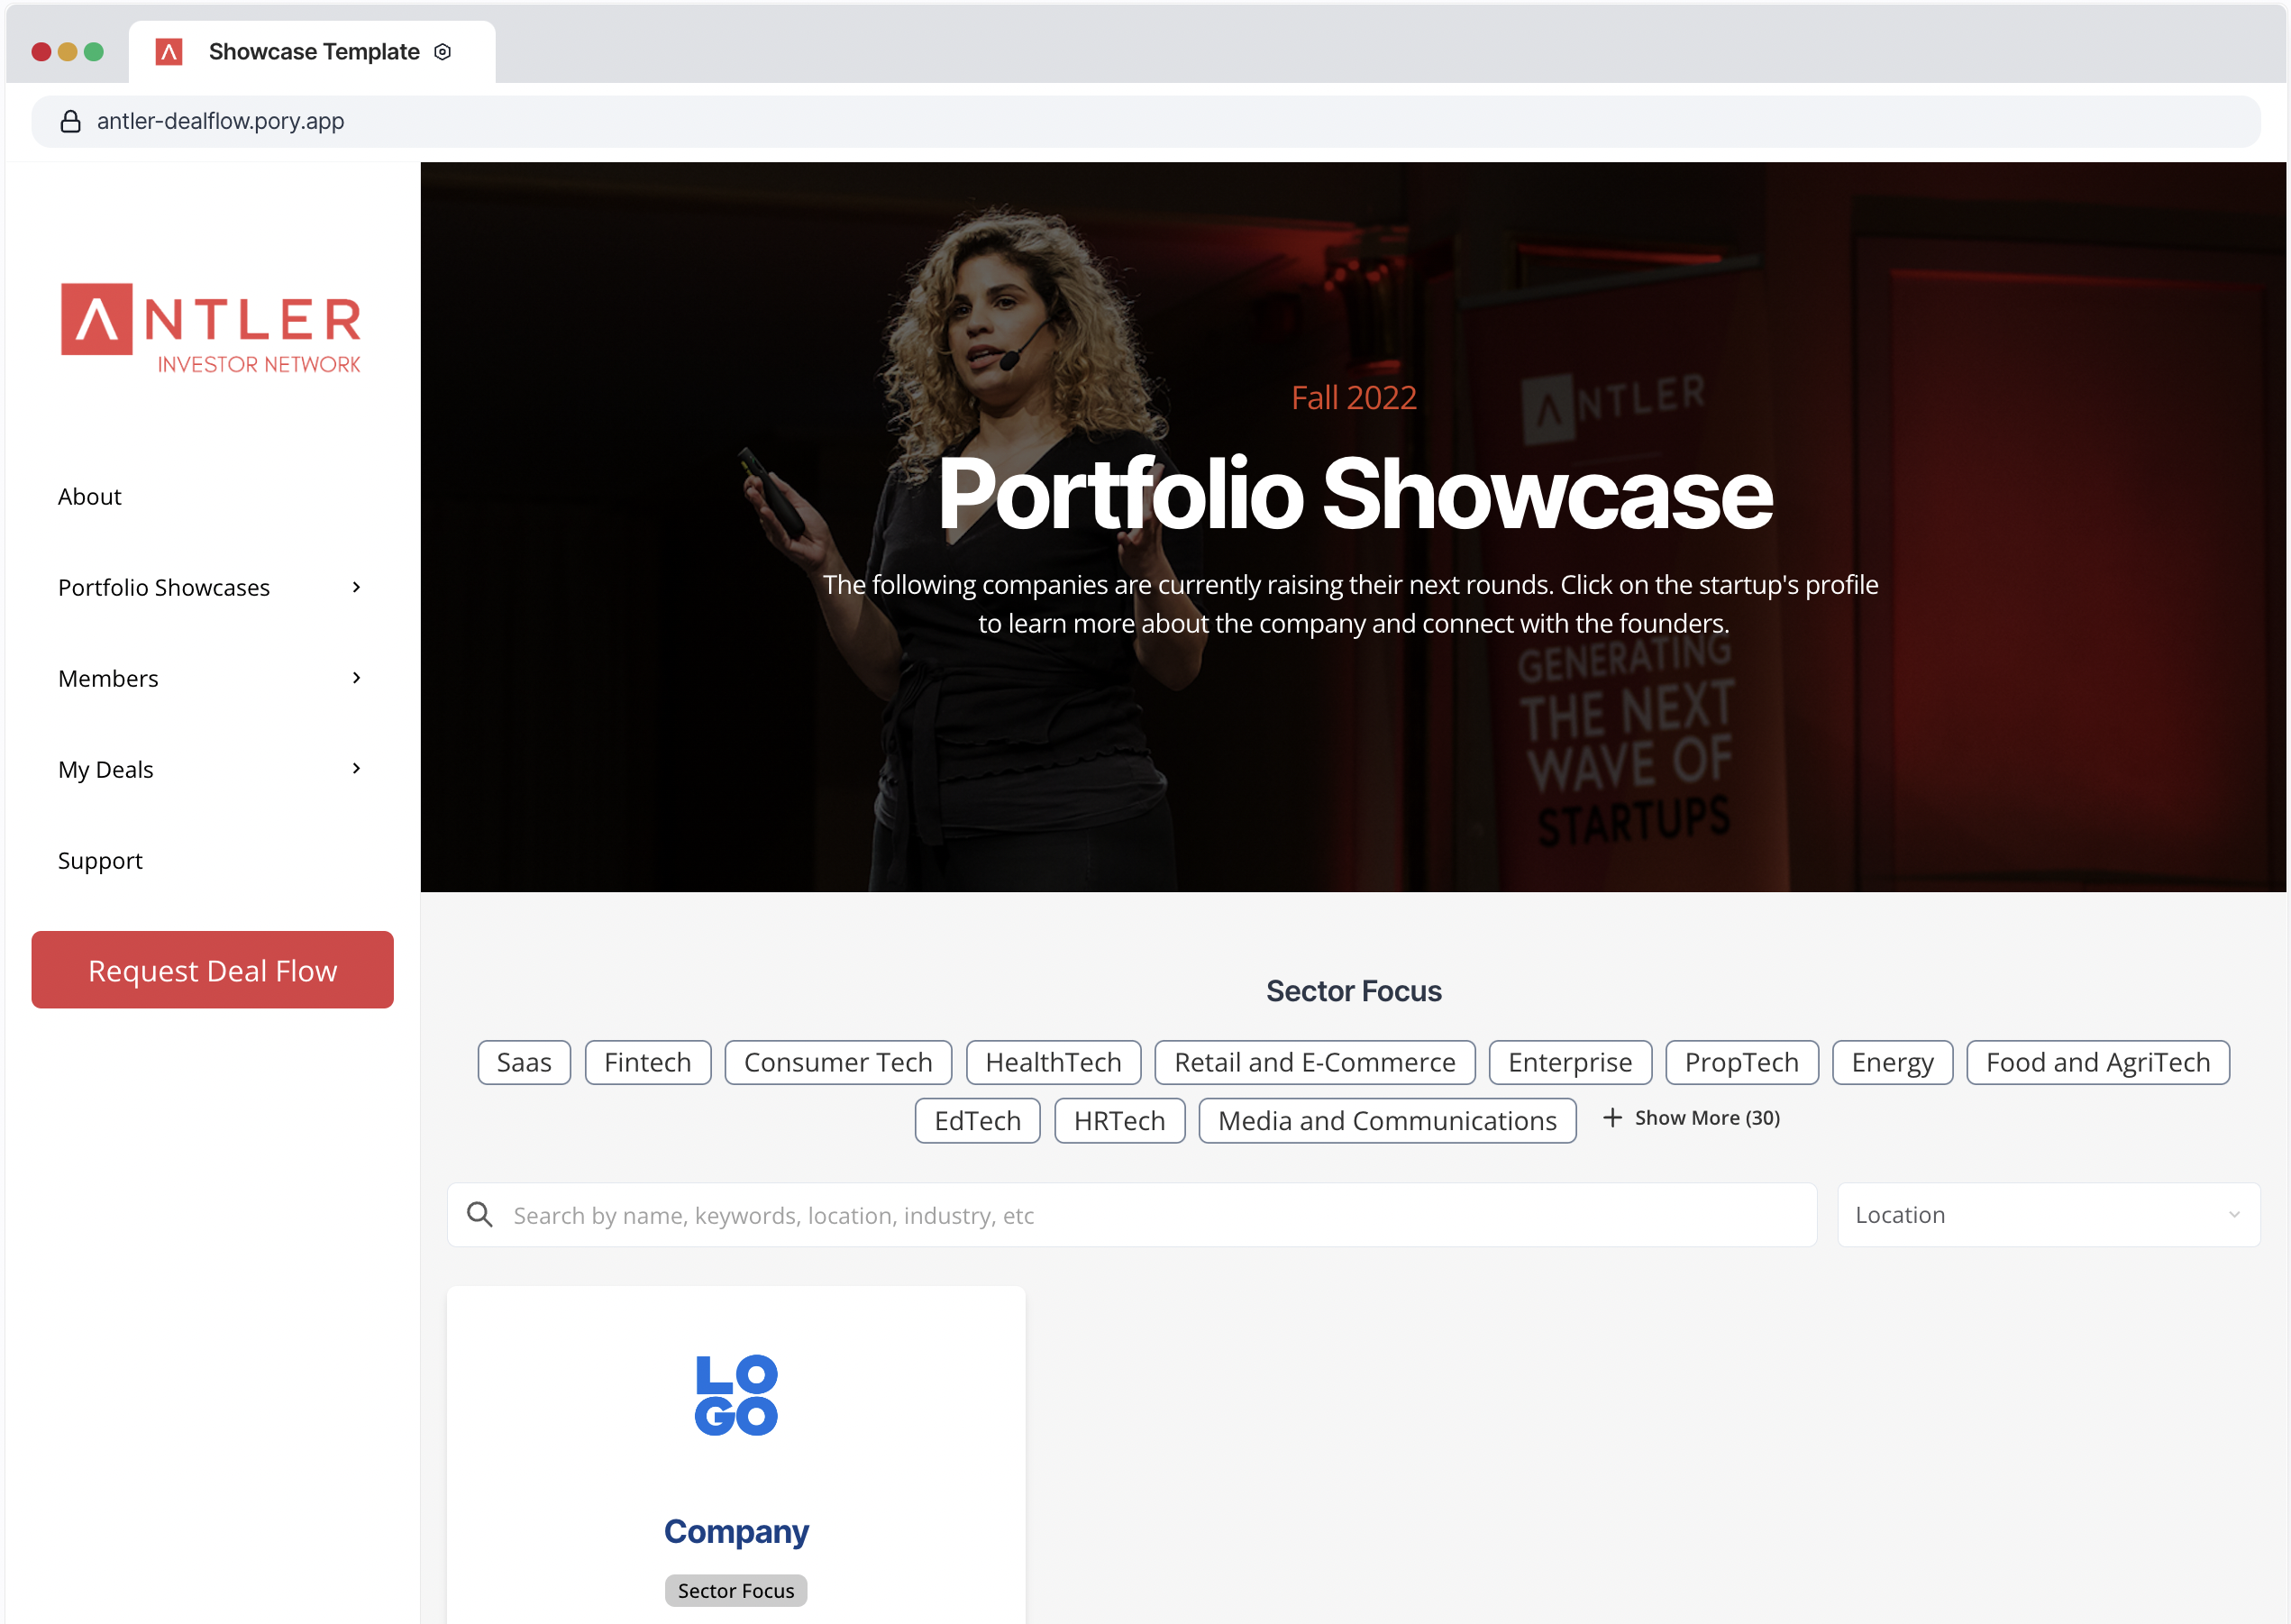Click the settings icon in tab title
Image resolution: width=2291 pixels, height=1624 pixels.
(443, 52)
